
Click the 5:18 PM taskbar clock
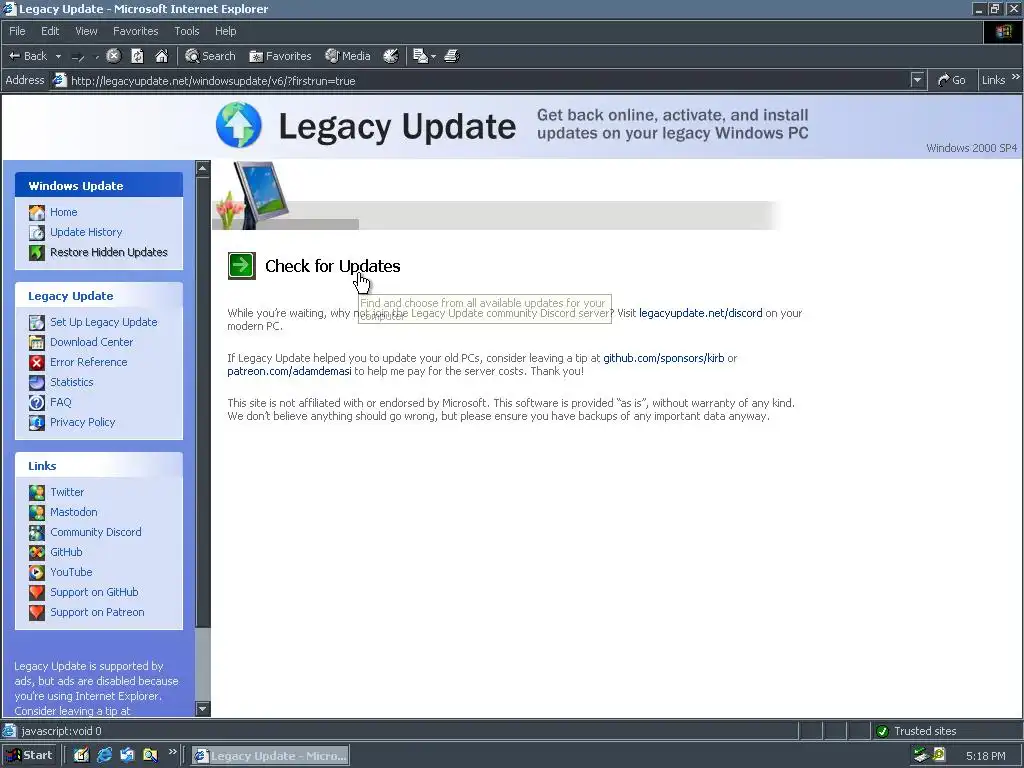985,756
